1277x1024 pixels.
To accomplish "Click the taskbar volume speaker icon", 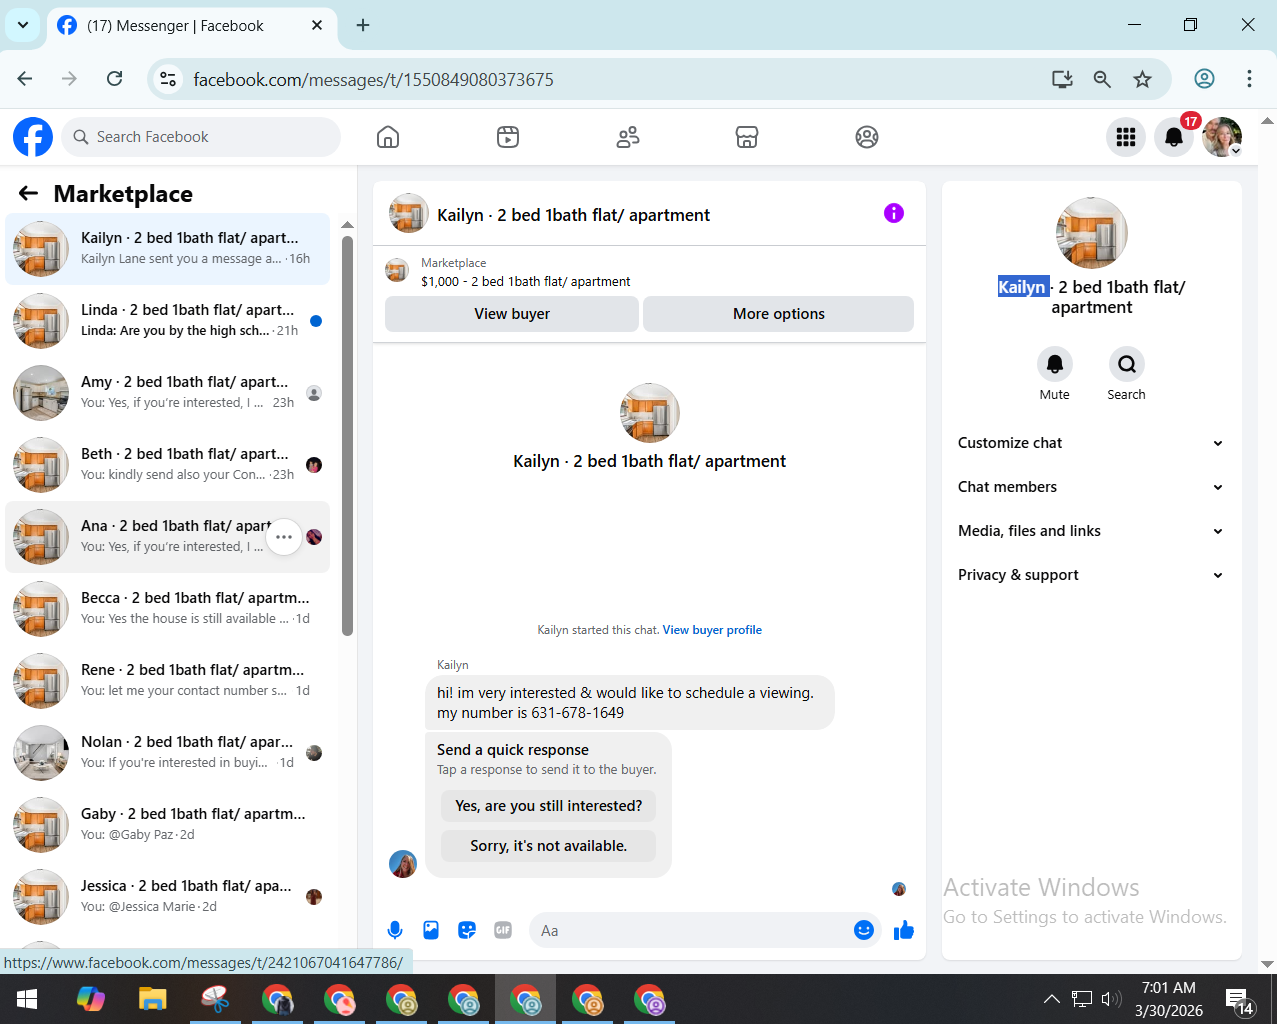I will click(1111, 999).
